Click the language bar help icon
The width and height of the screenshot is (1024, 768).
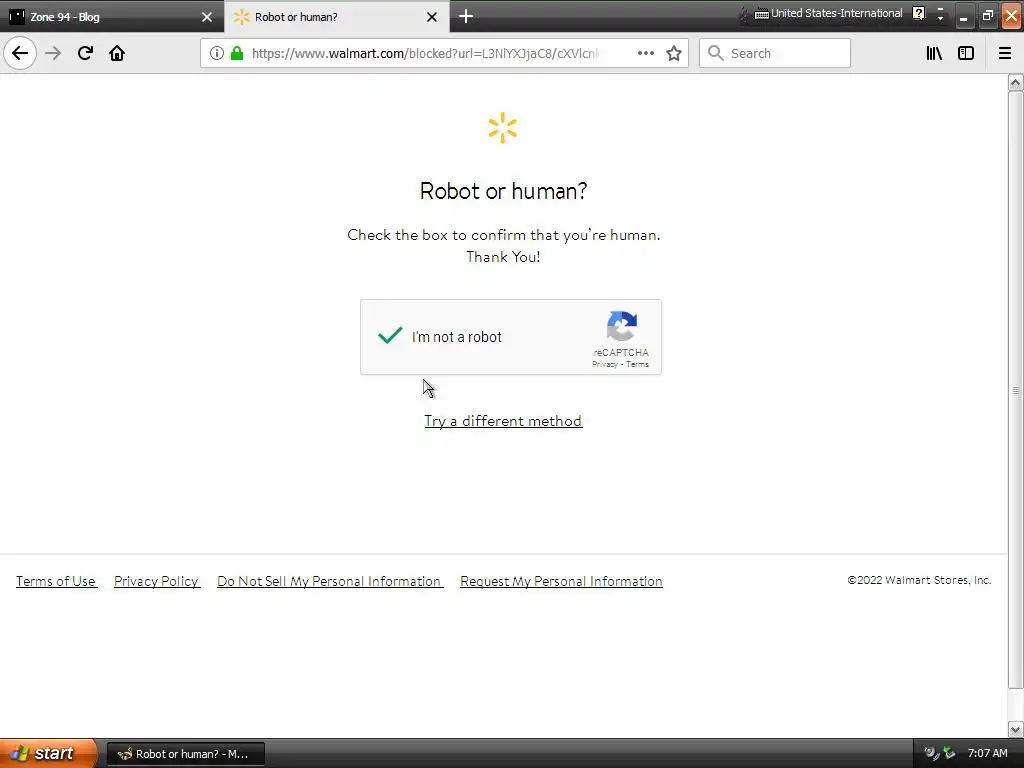click(x=918, y=13)
